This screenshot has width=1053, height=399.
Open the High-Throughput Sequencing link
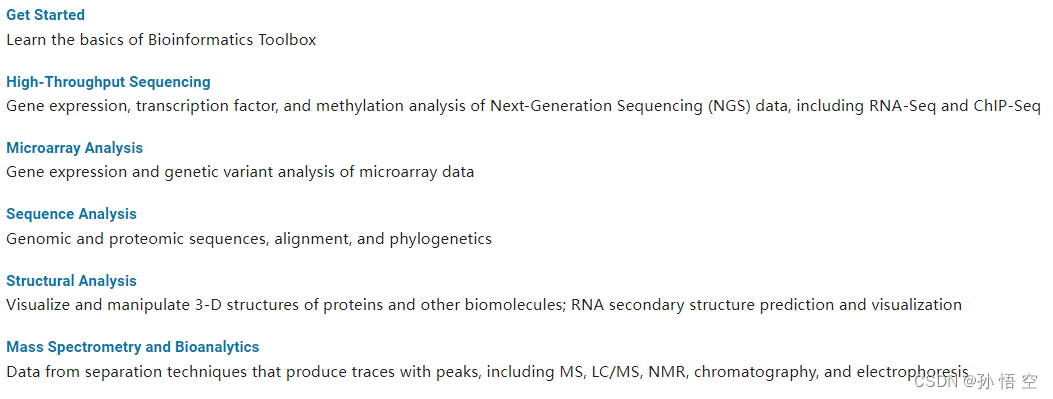[108, 82]
